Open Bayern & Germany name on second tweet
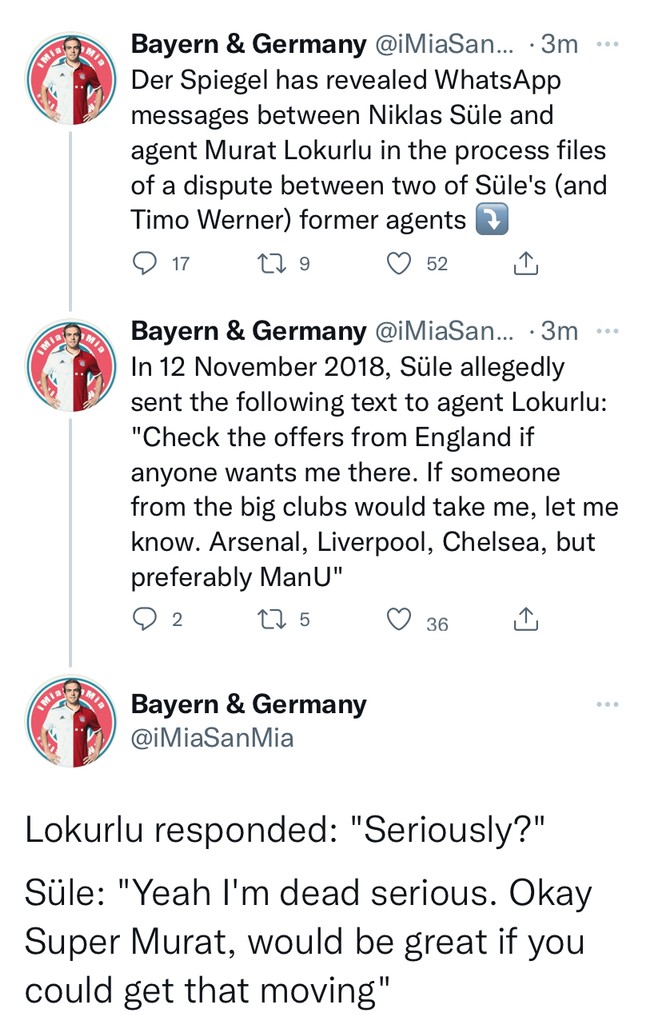654x1024 pixels. tap(249, 331)
